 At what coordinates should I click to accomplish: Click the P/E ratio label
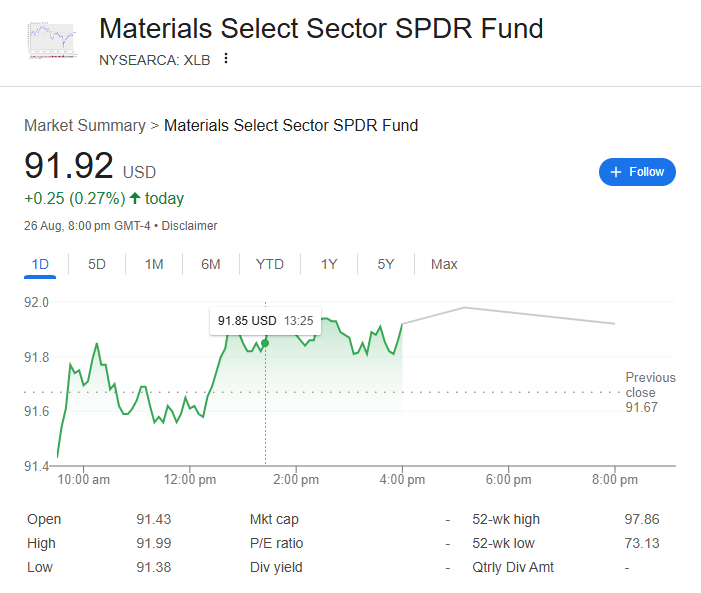(x=276, y=543)
